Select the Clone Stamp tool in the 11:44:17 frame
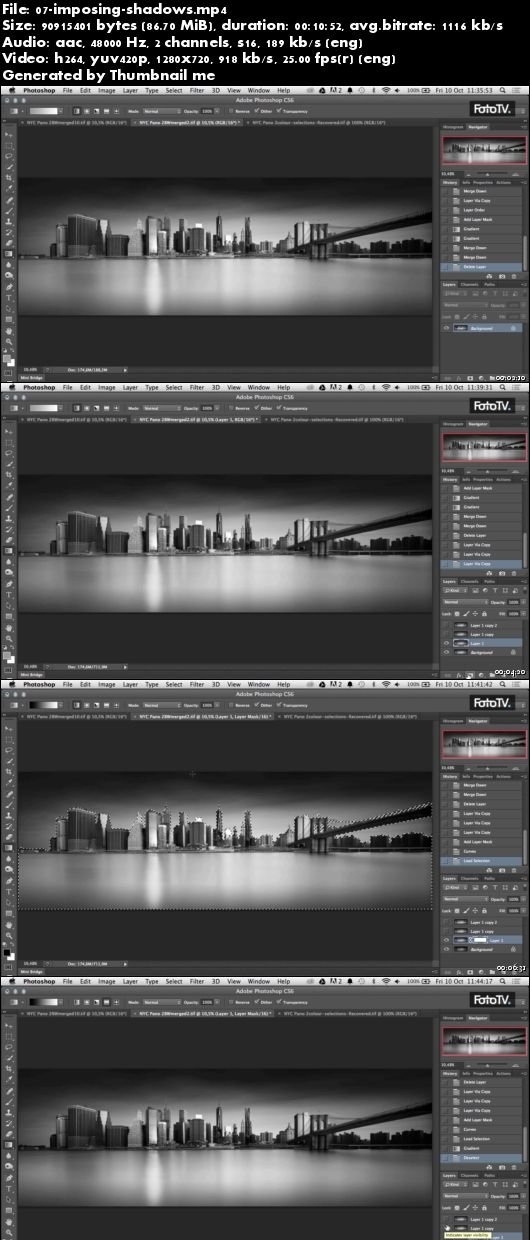Image resolution: width=530 pixels, height=1240 pixels. coord(9,1112)
